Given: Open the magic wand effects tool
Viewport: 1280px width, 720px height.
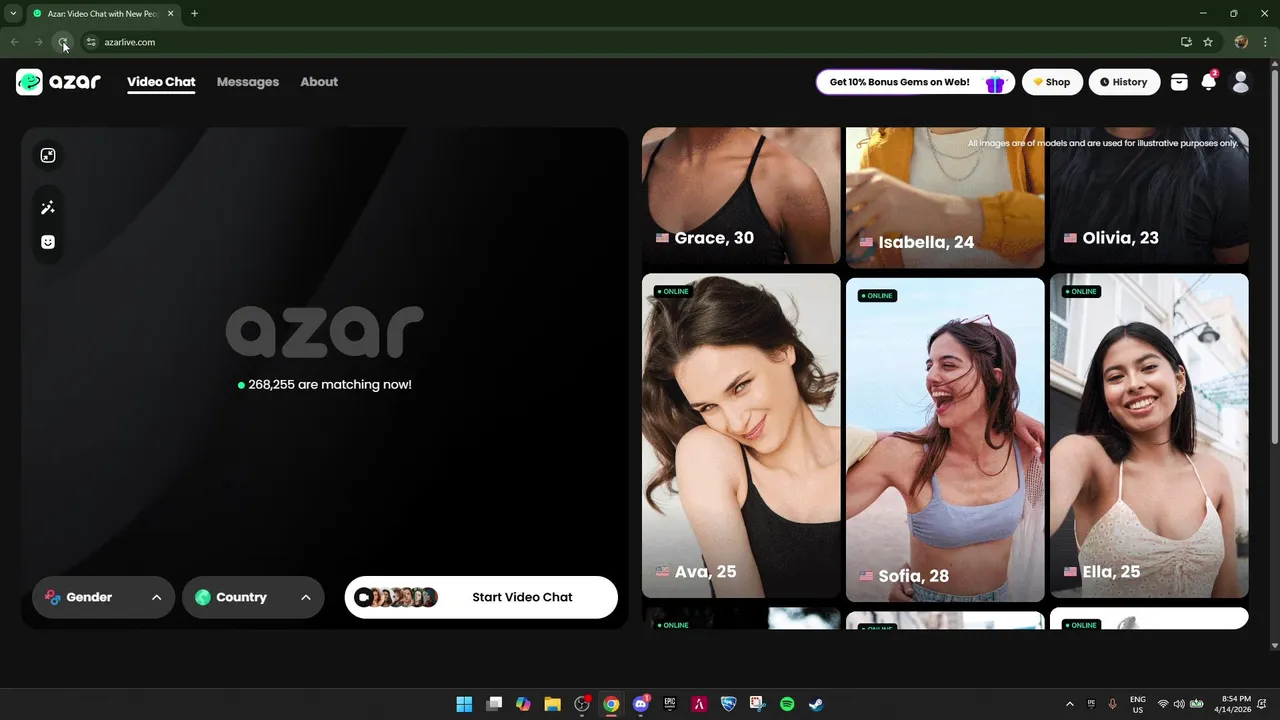Looking at the screenshot, I should [47, 208].
